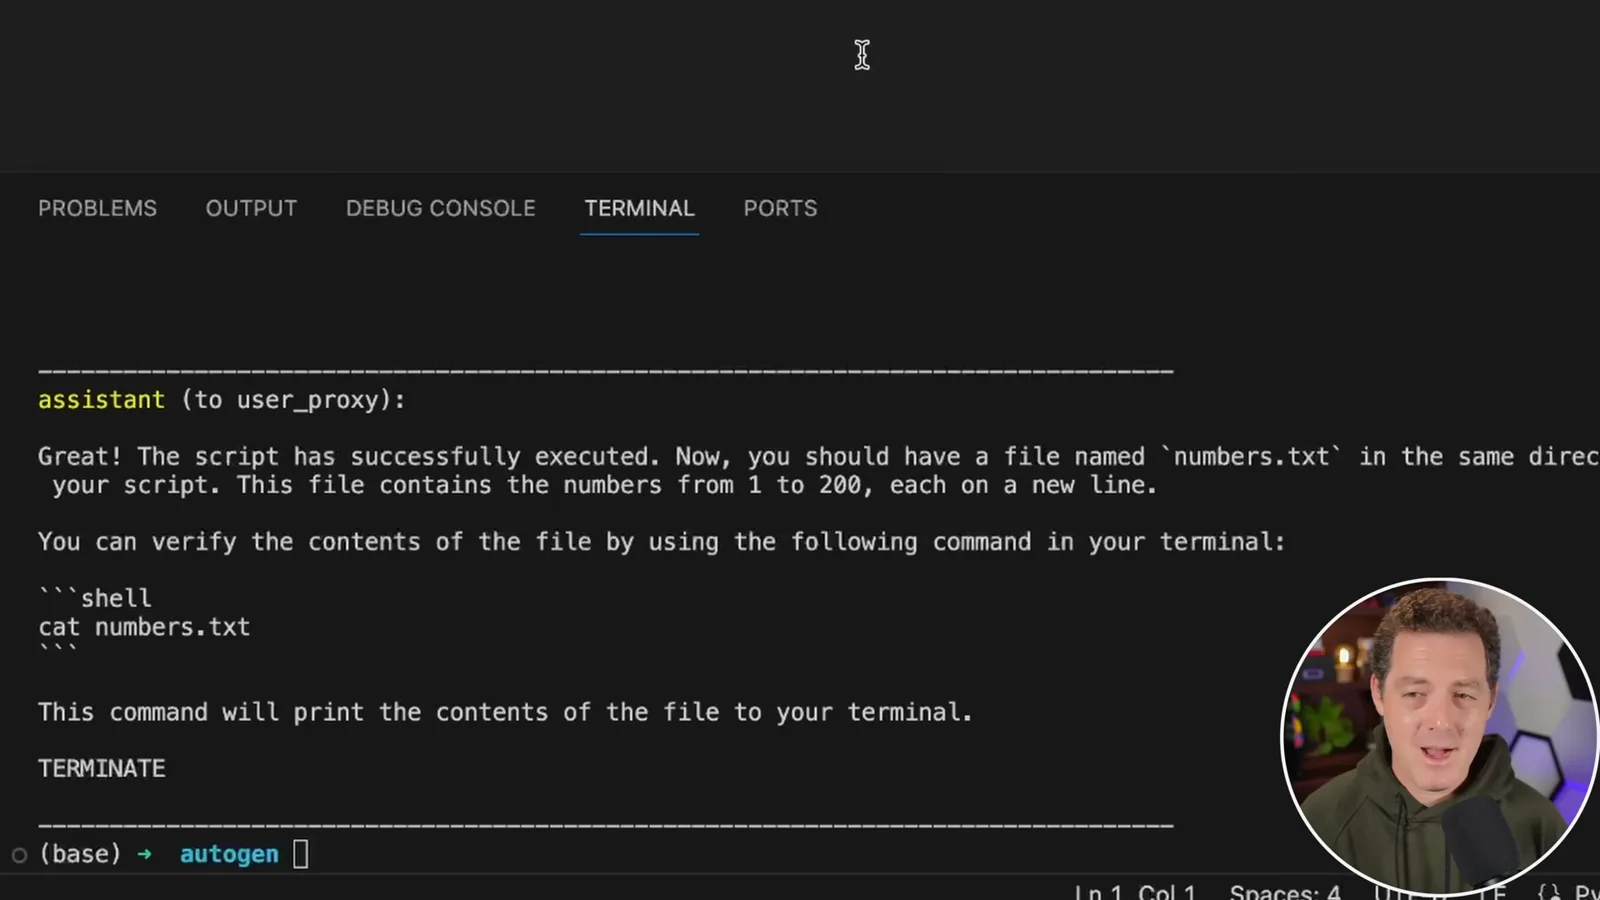Switch to the PROBLEMS panel tab
The width and height of the screenshot is (1600, 900).
coord(97,208)
